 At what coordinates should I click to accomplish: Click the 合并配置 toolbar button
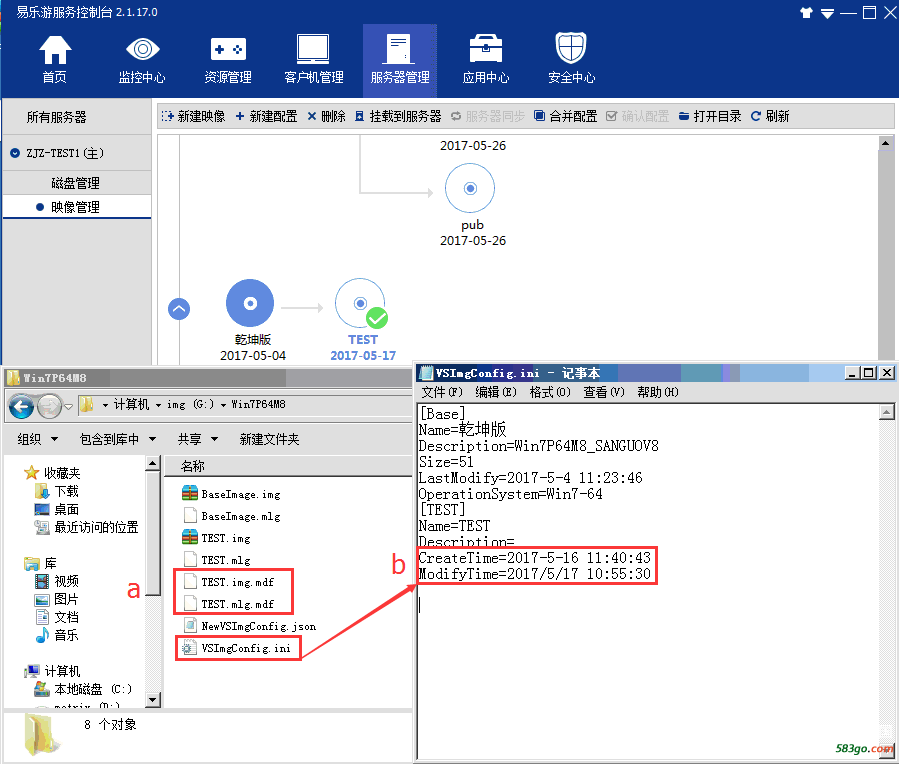click(565, 116)
